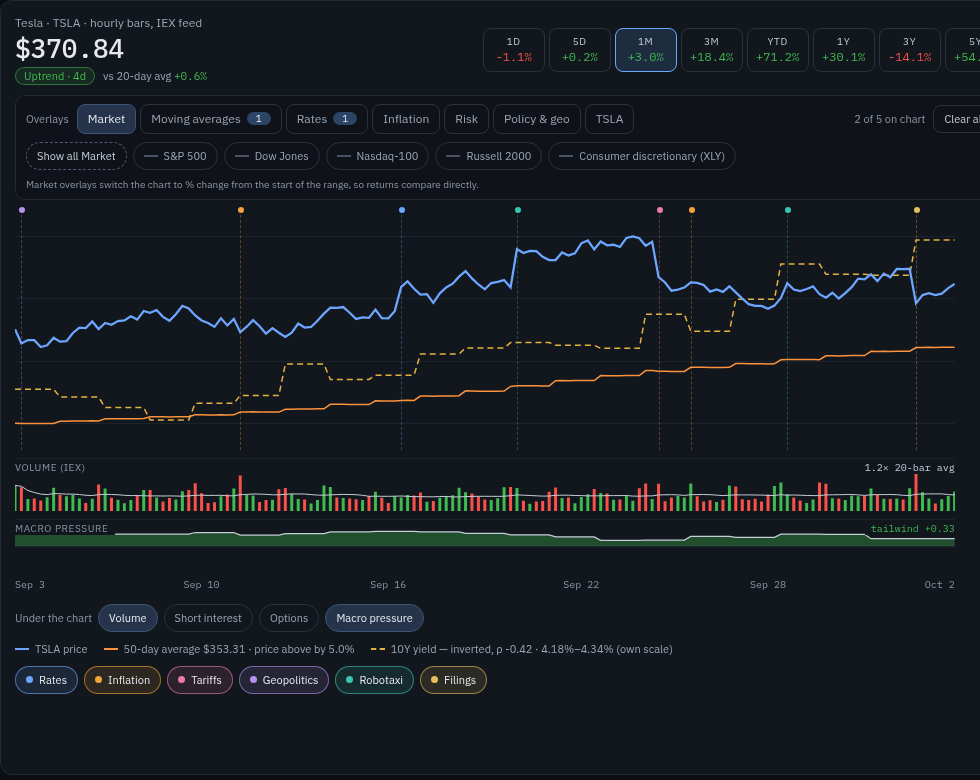The height and width of the screenshot is (780, 980).
Task: Toggle Inflation event markers filter
Action: pos(122,680)
